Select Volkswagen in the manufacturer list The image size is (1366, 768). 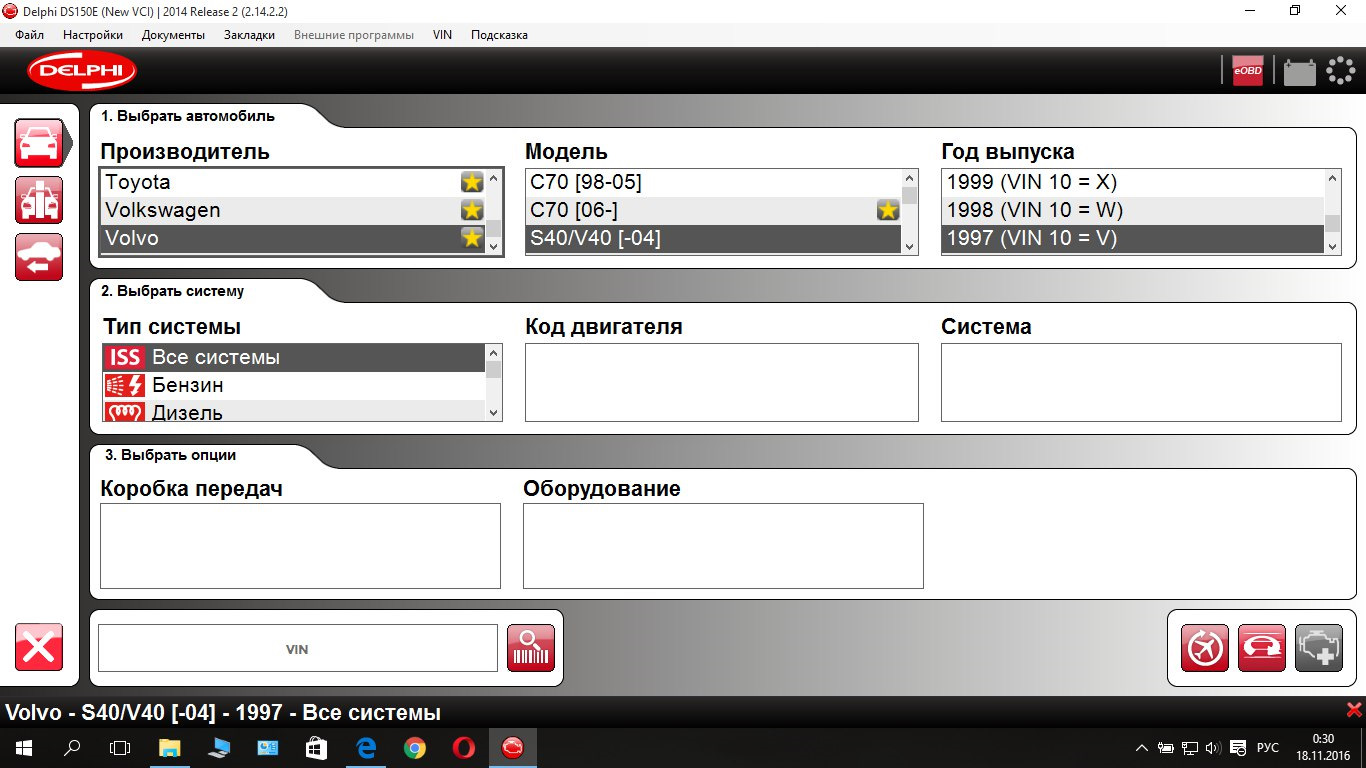pyautogui.click(x=293, y=210)
